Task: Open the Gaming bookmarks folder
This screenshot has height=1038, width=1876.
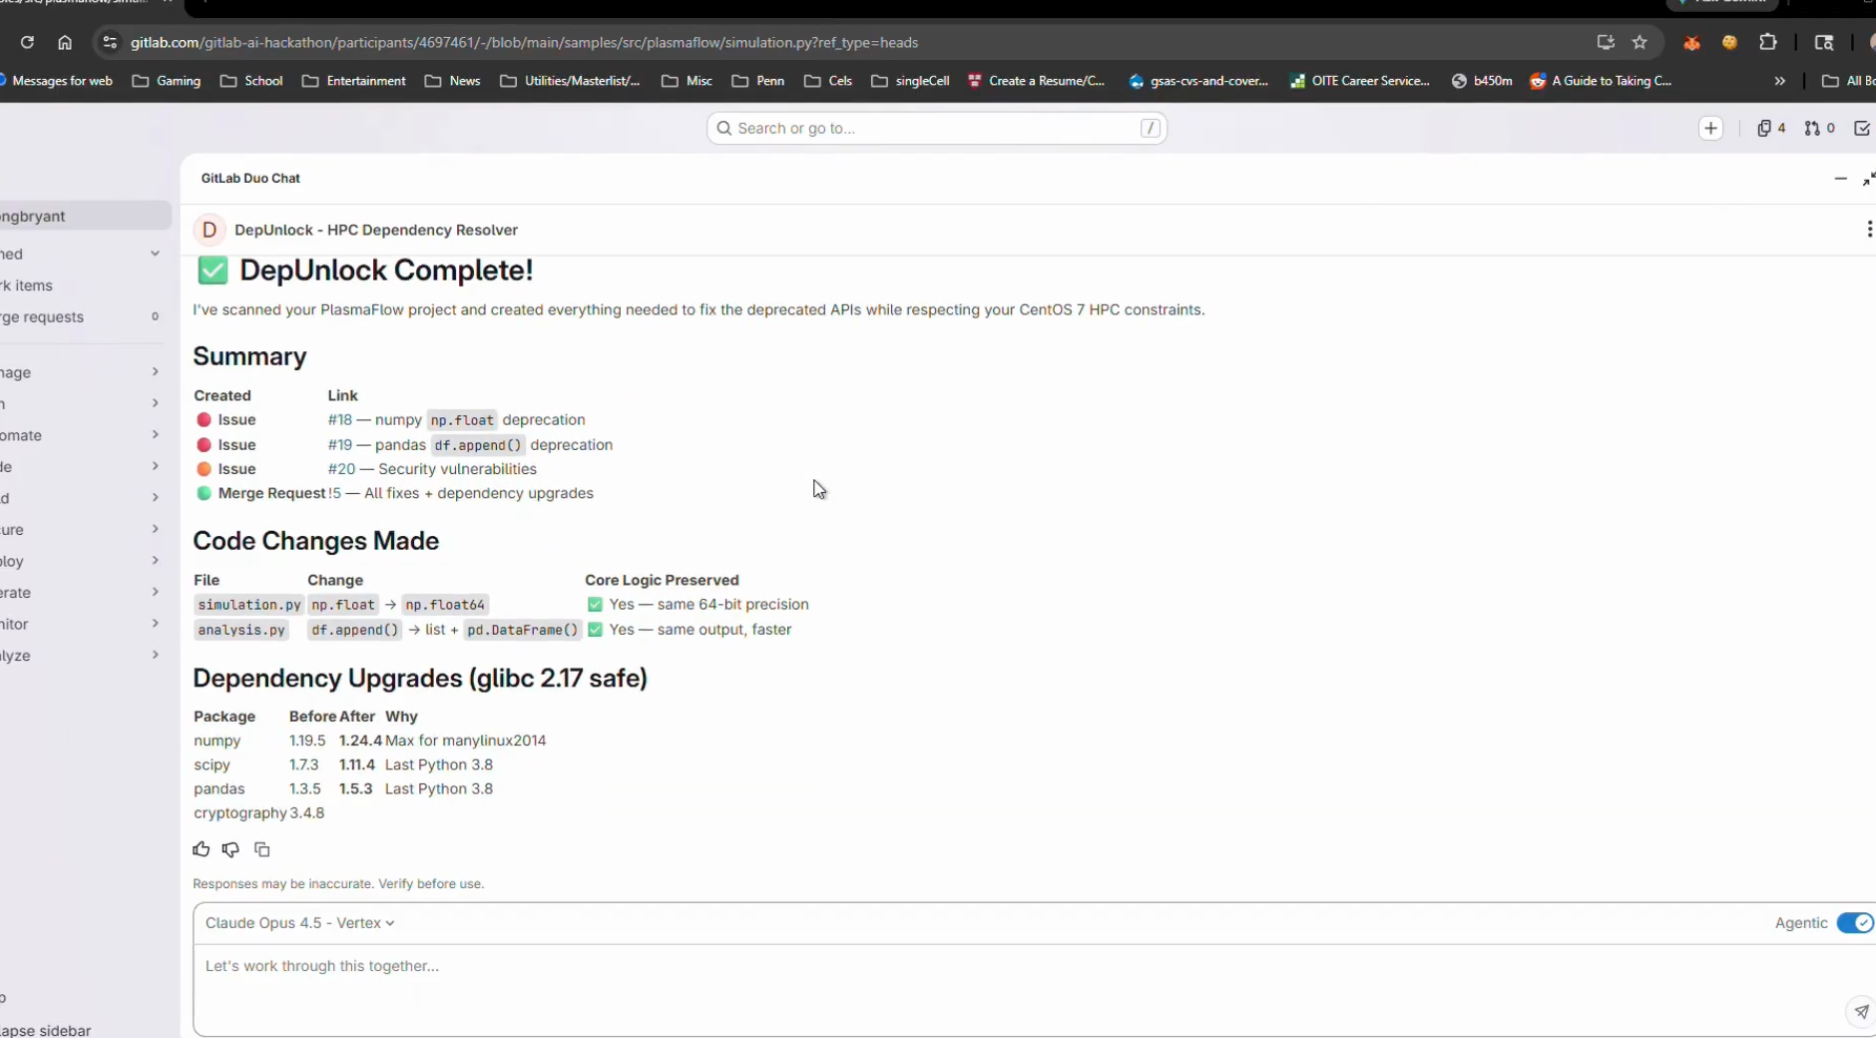Action: coord(166,81)
